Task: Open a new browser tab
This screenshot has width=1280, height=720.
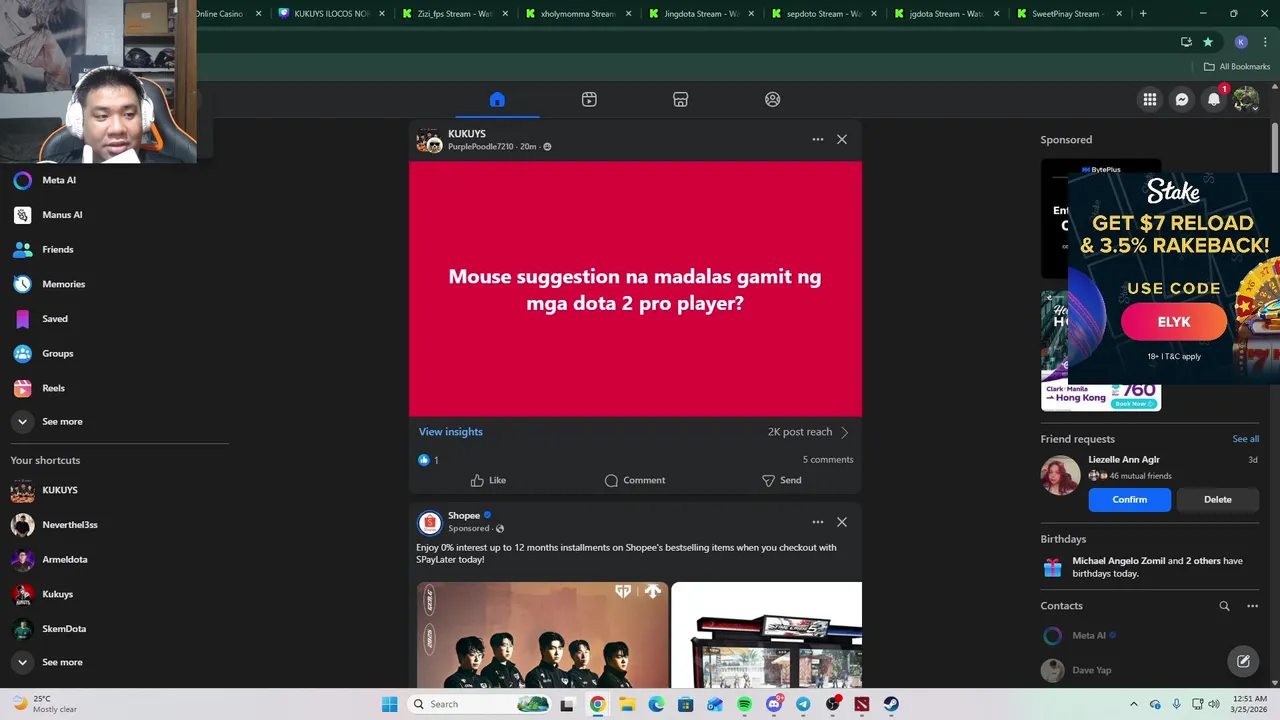Action: [1143, 14]
